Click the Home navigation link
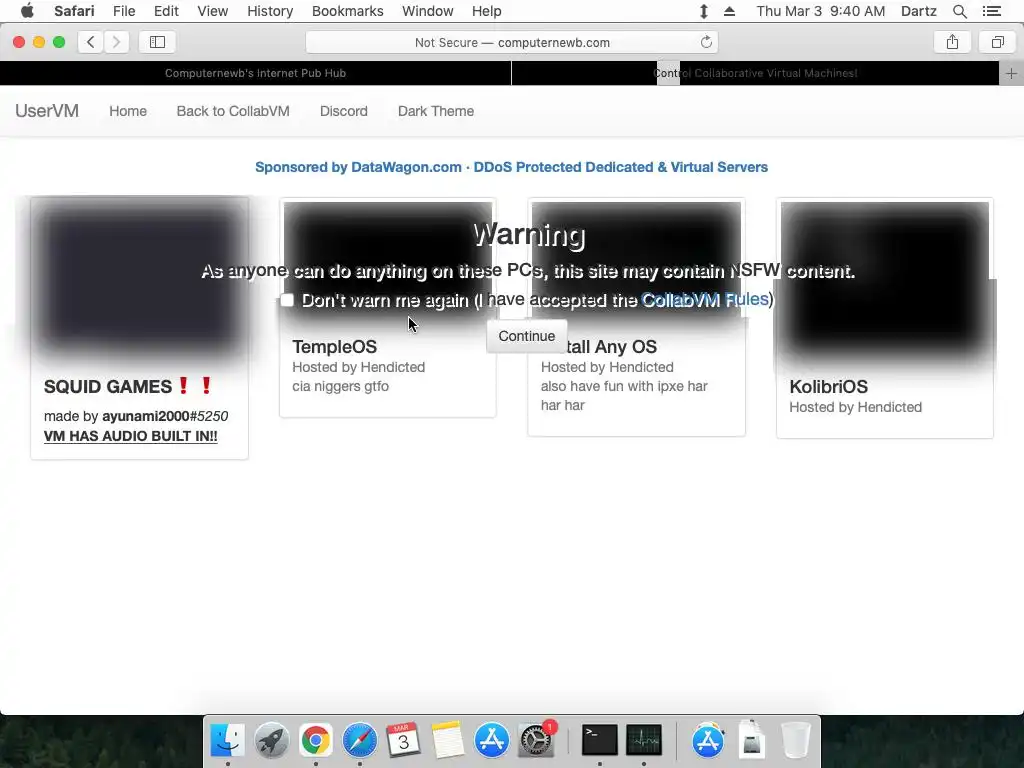1024x768 pixels. 128,111
